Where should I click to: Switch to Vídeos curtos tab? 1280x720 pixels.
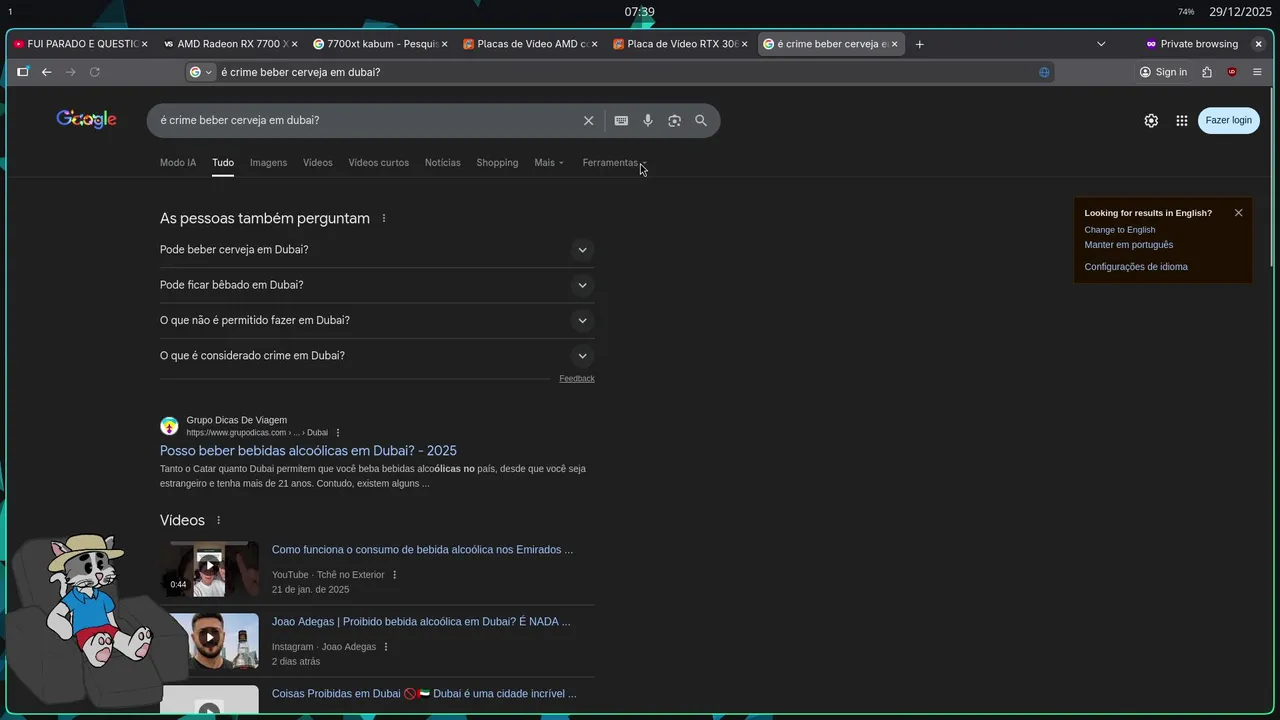point(378,163)
